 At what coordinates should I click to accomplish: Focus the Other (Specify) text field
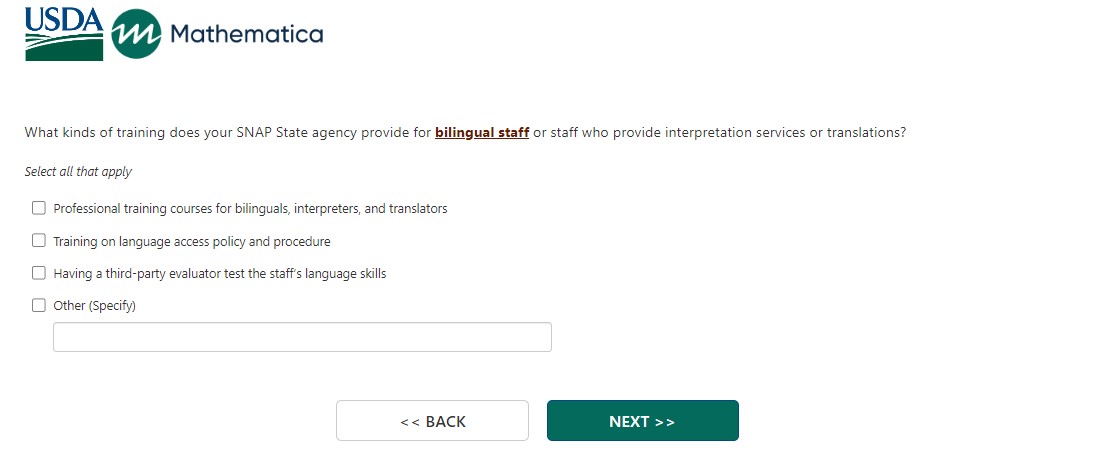coord(302,337)
